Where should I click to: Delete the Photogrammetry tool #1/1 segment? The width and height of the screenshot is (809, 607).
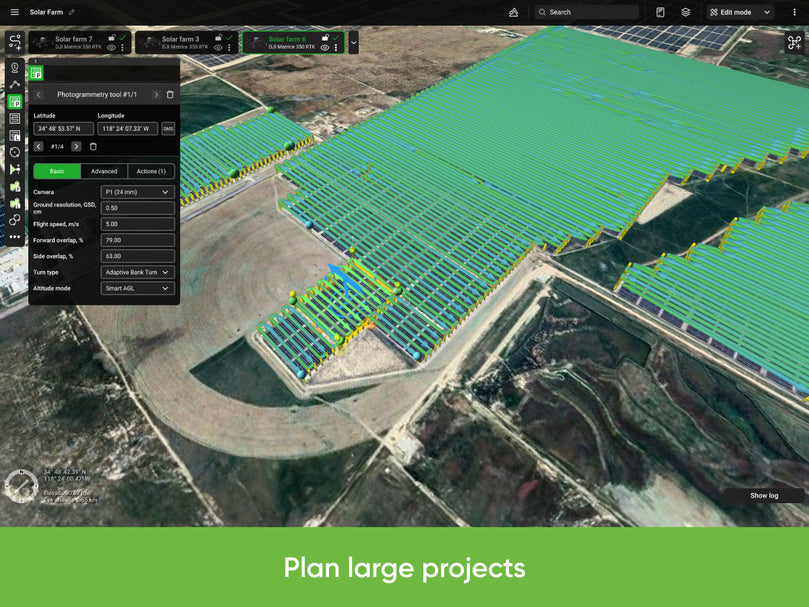pos(170,94)
